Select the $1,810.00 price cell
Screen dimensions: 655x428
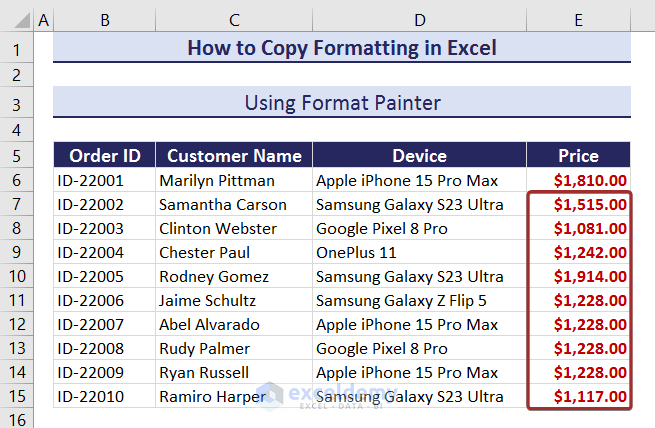tap(579, 181)
